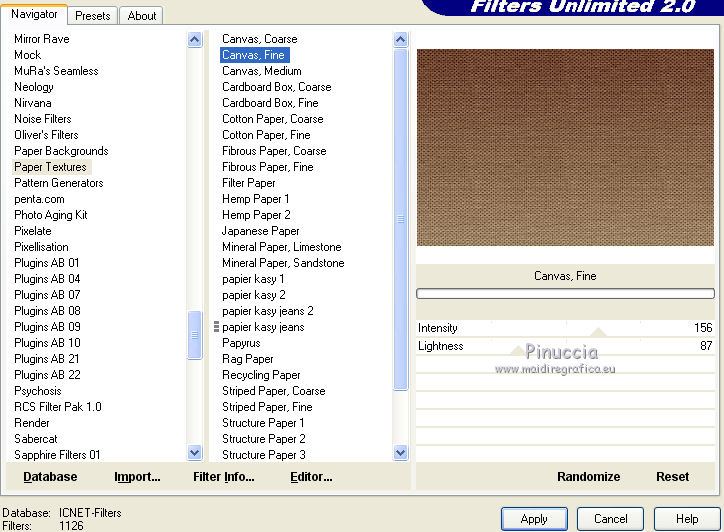The width and height of the screenshot is (724, 532).
Task: Click the category list down arrow
Action: (x=195, y=453)
